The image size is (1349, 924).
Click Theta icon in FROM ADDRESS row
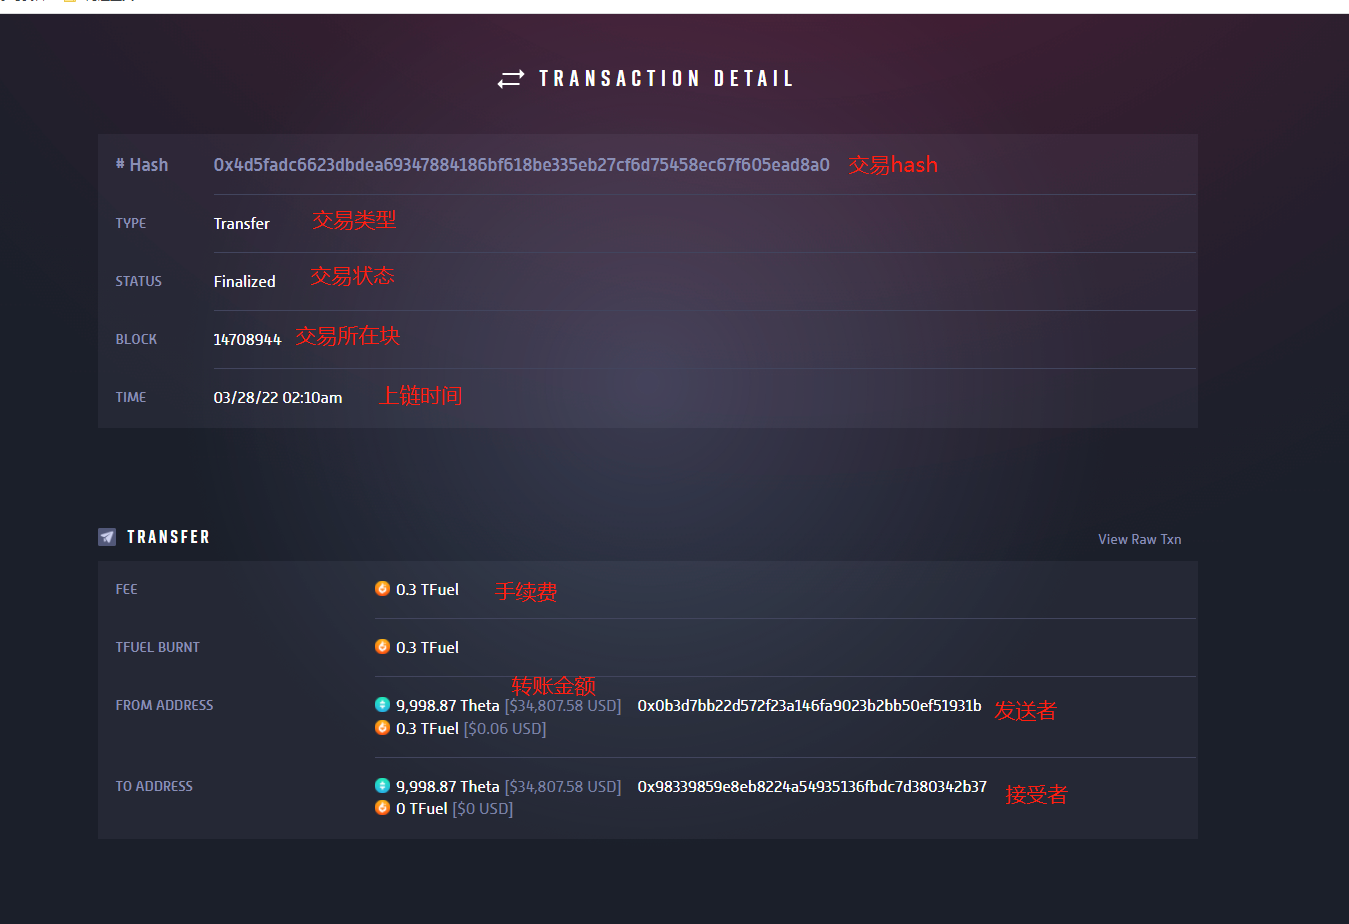pyautogui.click(x=382, y=705)
